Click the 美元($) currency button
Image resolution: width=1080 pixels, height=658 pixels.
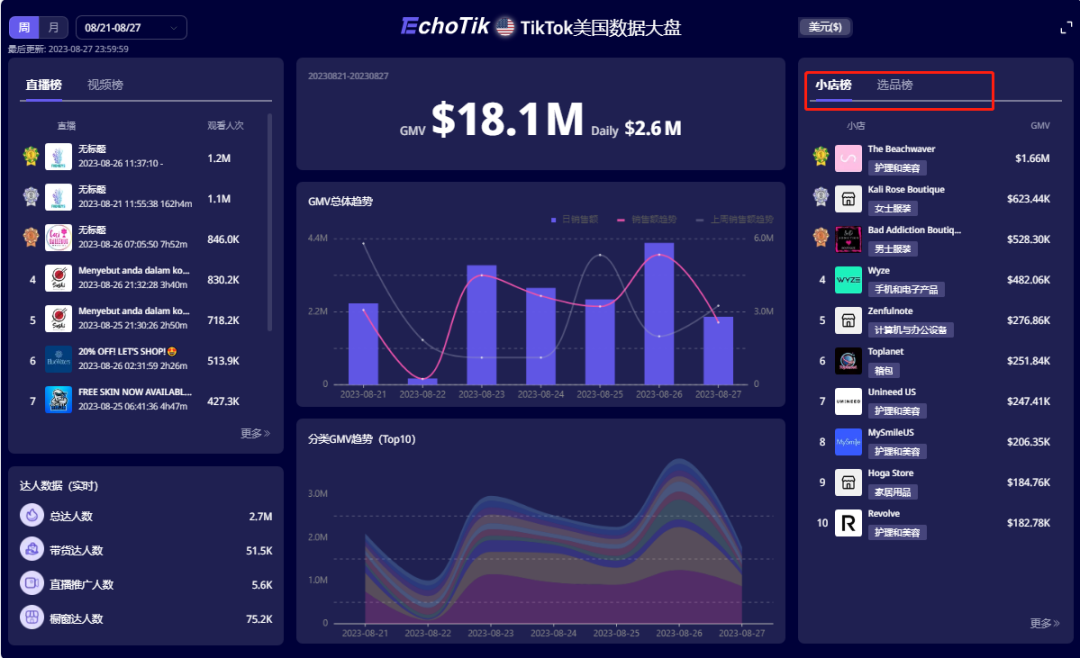825,28
